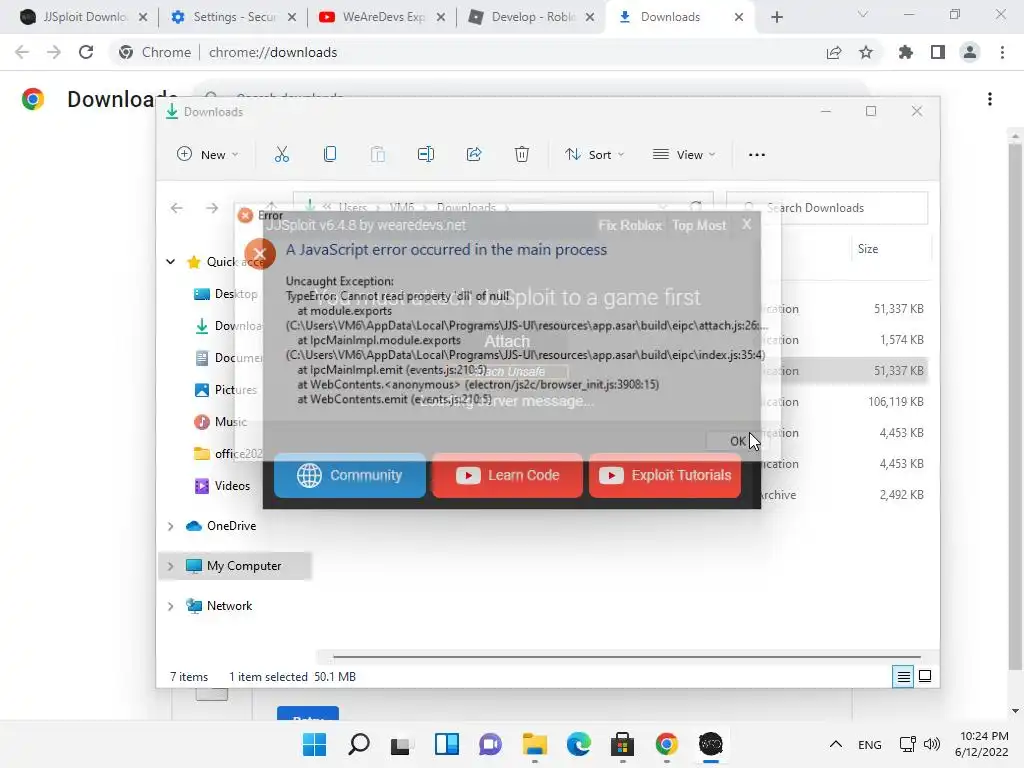1024x768 pixels.
Task: Open Exploit Tutorials in JJSploit
Action: 665,475
